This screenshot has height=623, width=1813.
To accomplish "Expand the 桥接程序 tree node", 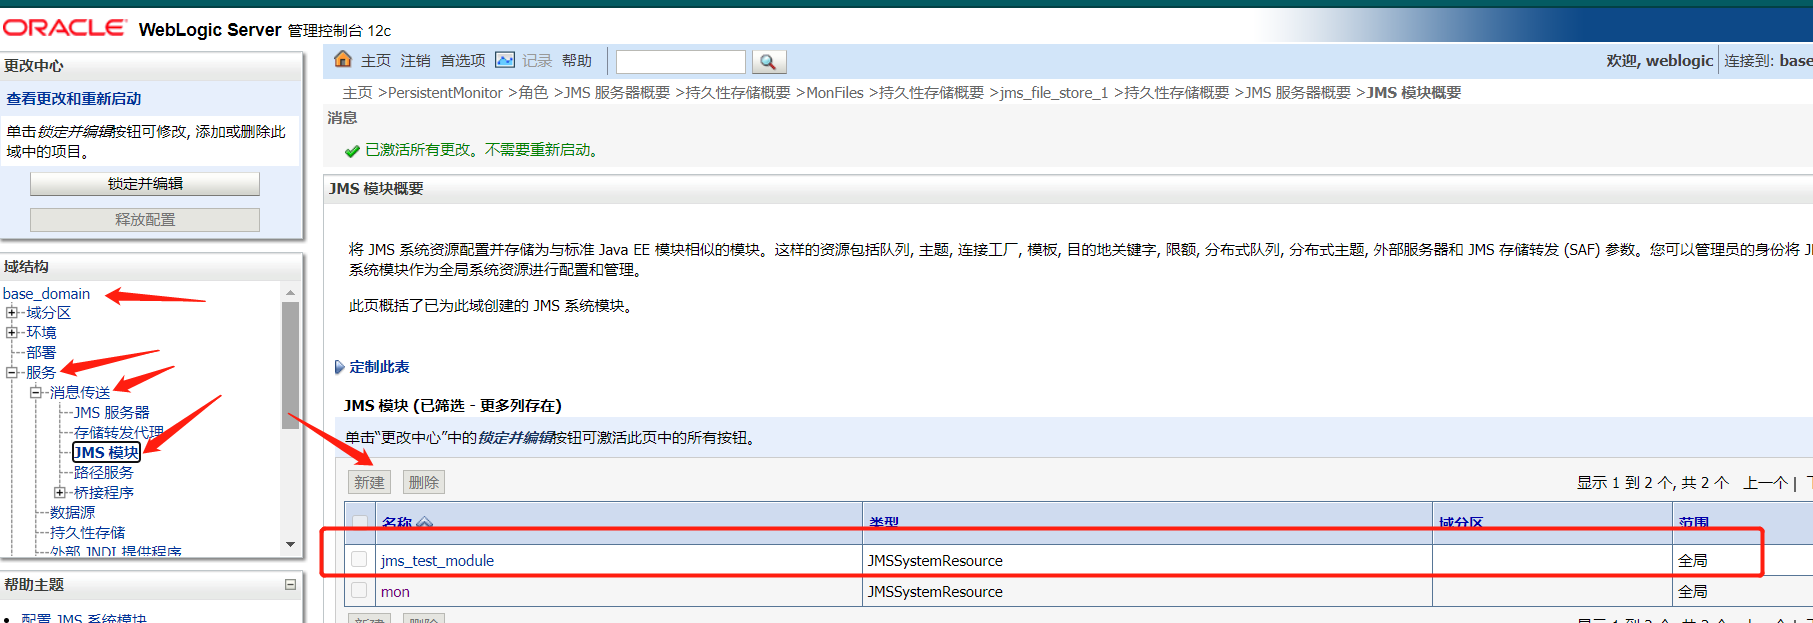I will pos(60,492).
